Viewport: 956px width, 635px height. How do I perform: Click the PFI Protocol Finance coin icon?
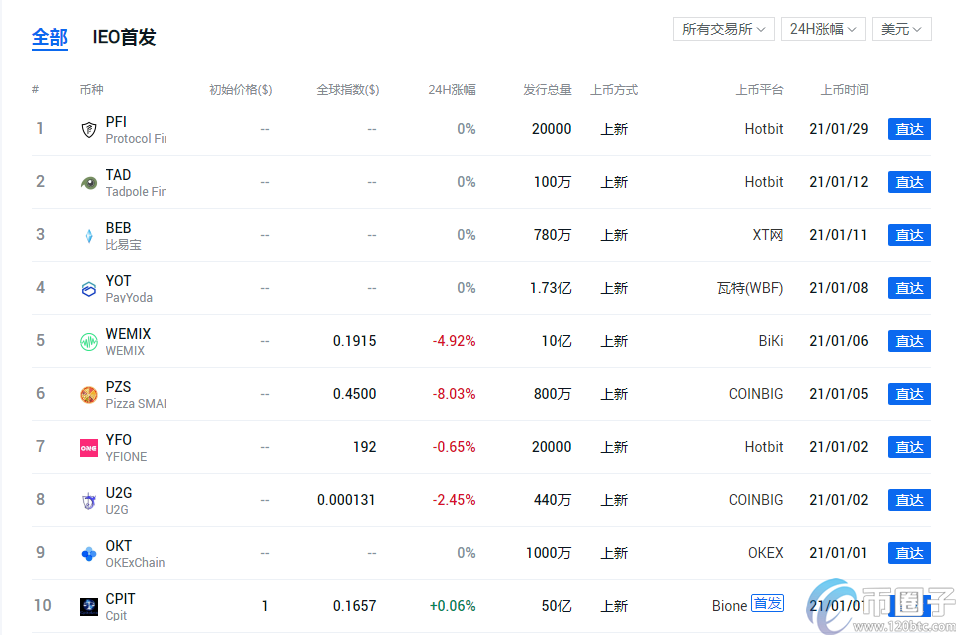[89, 130]
